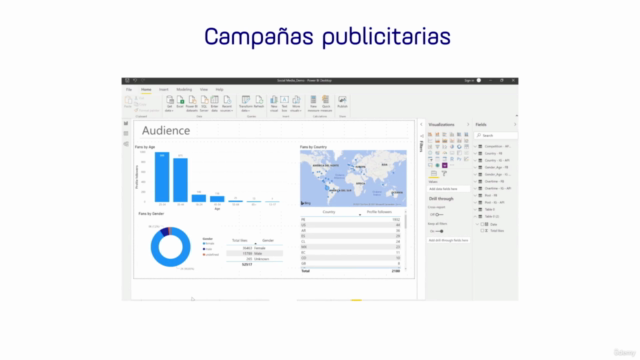Select the line chart visualization icon
Screen dimensions: 640x360
[x=430, y=140]
